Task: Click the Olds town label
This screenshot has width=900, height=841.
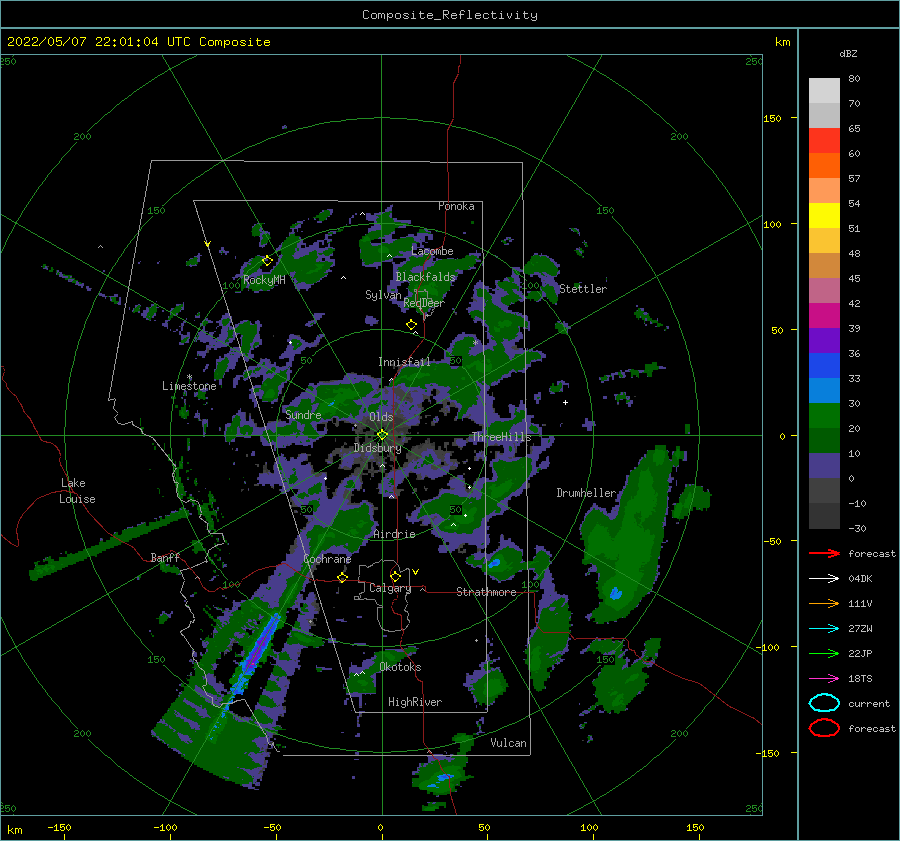Action: coord(381,417)
